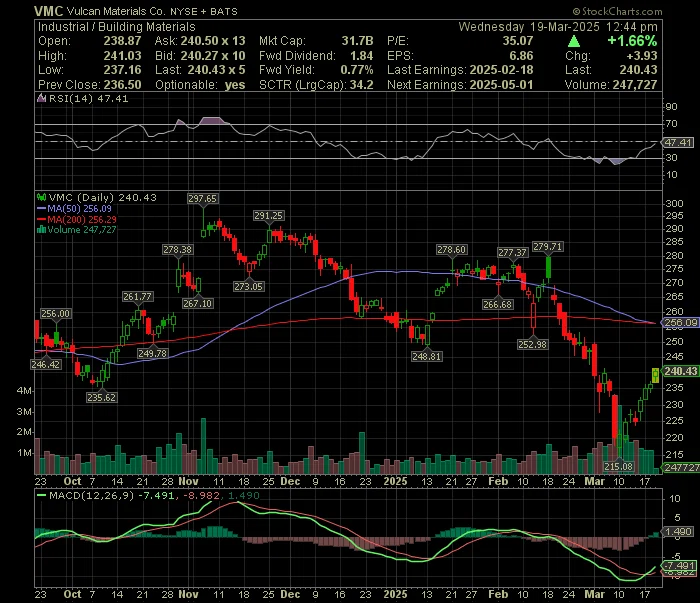Click the SCTR (LrgCap) value 34.2
This screenshot has width=700, height=603.
[x=362, y=85]
